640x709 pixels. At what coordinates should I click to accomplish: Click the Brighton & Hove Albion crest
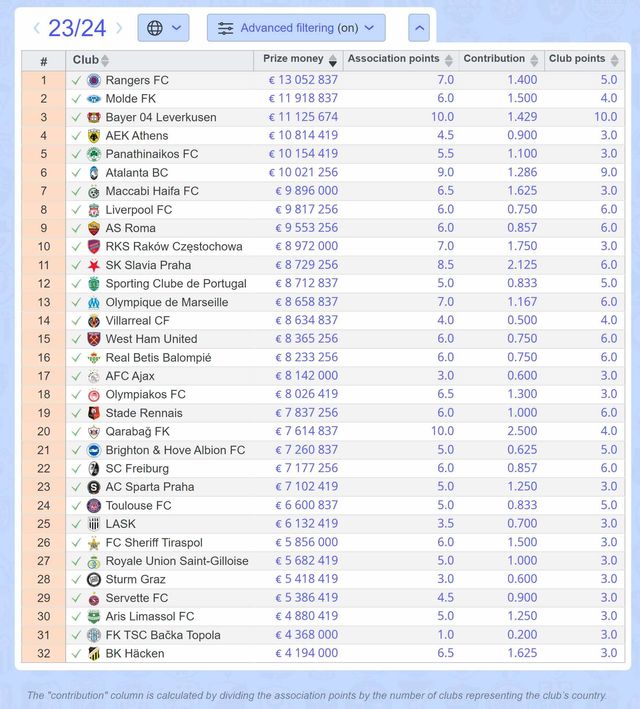tap(94, 450)
